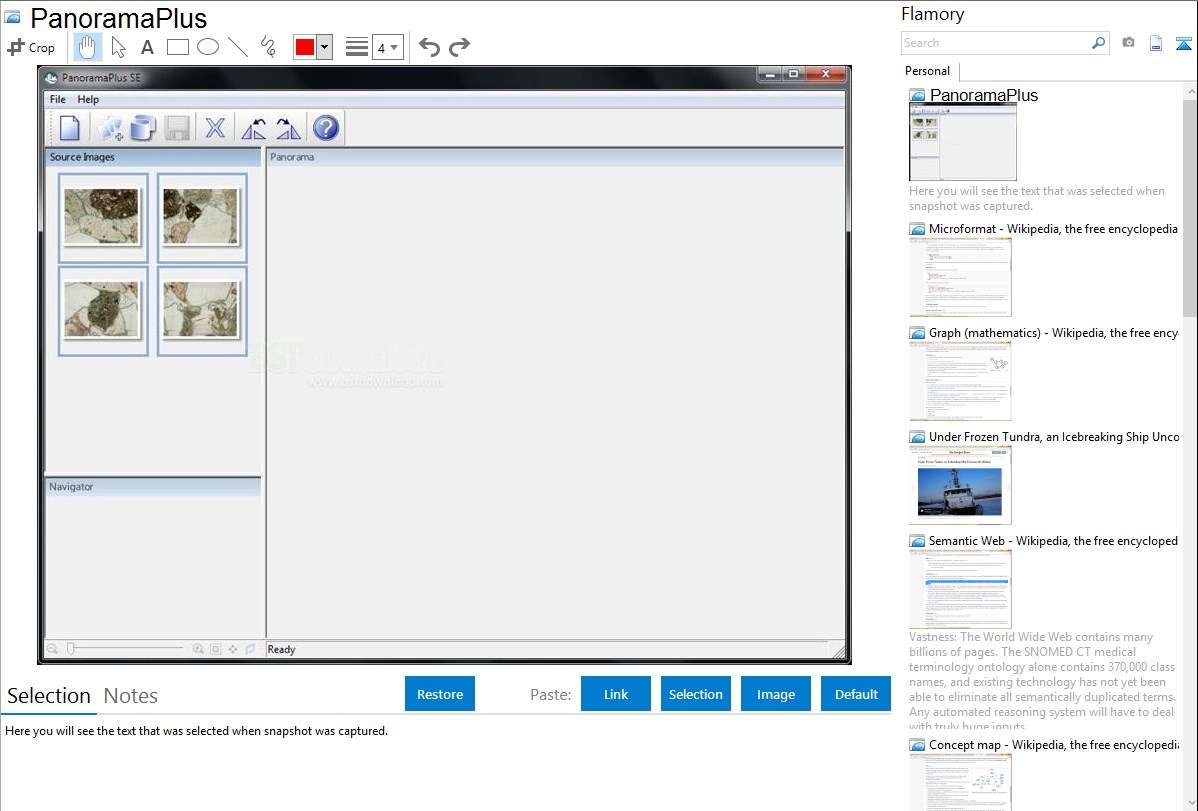Click the document page icon in Flamory
The height and width of the screenshot is (811, 1198).
click(1156, 43)
